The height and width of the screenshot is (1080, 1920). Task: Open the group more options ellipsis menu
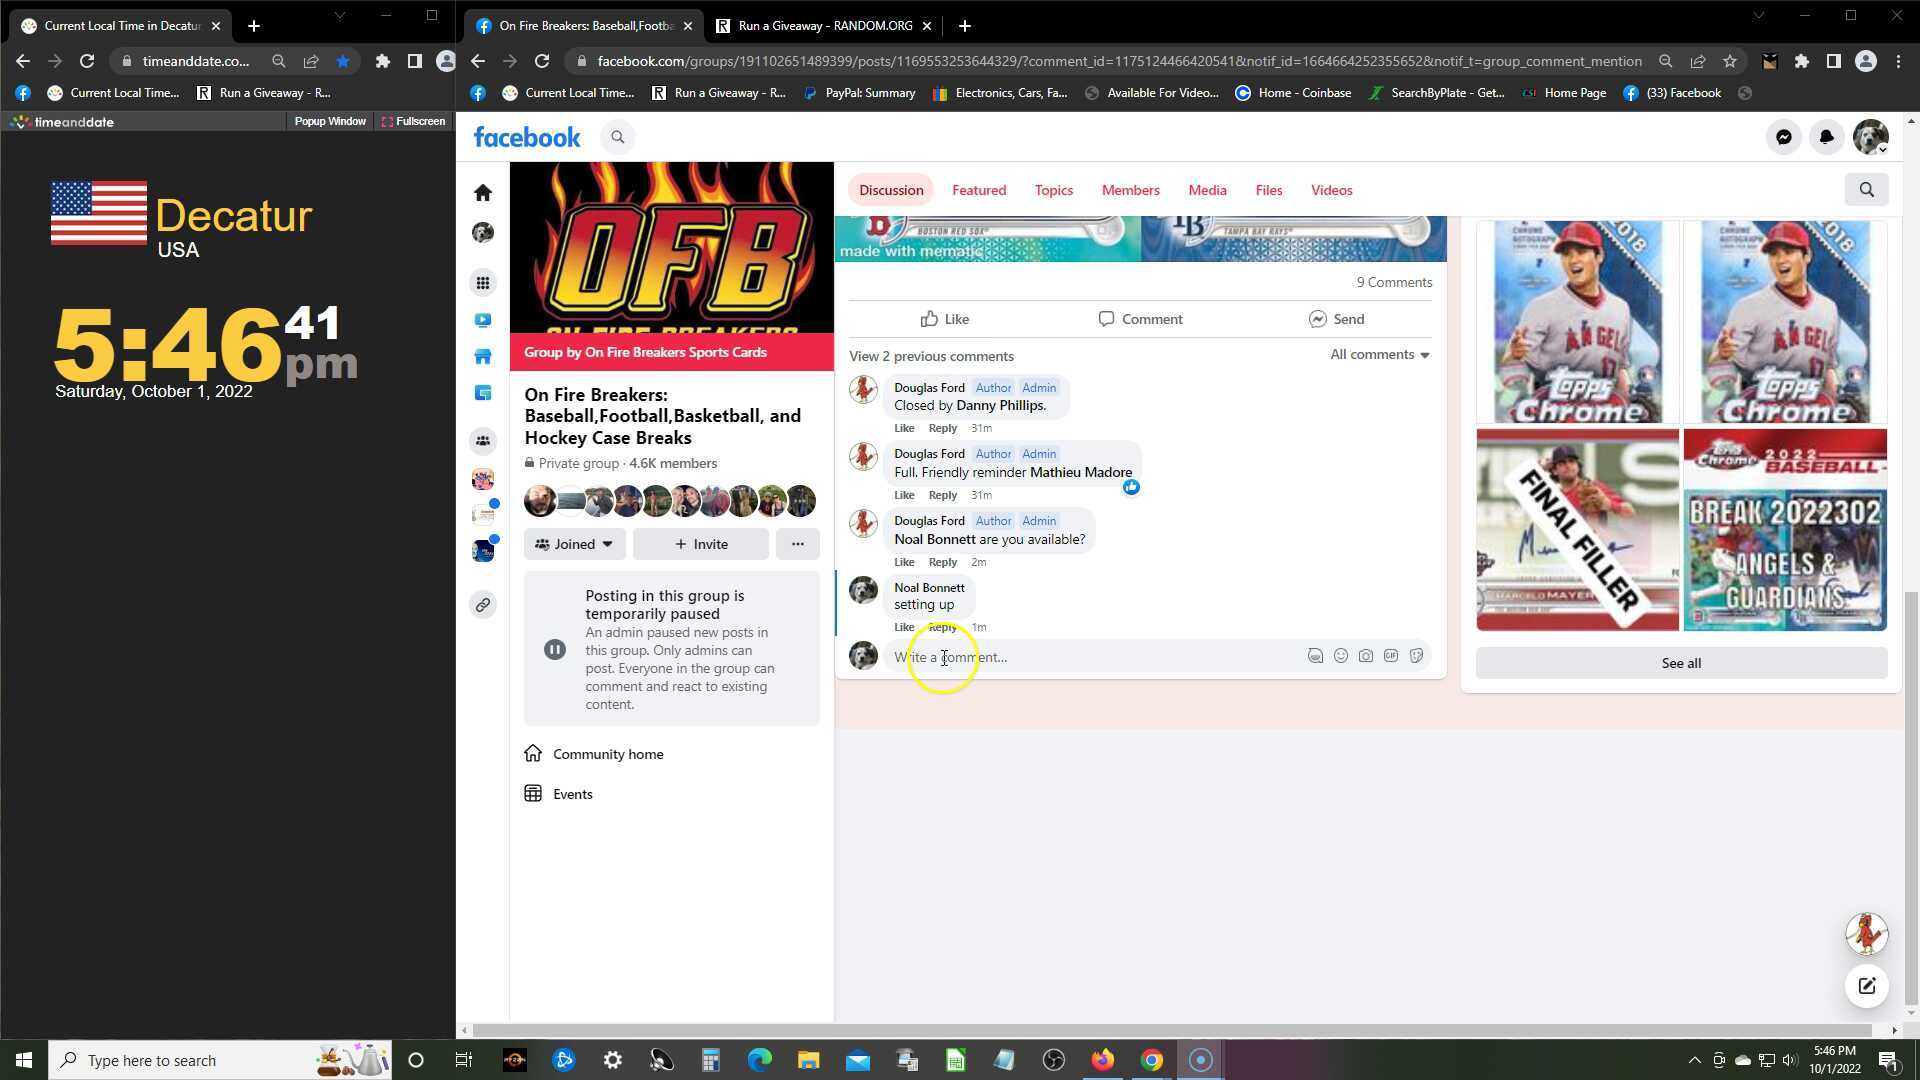[x=797, y=544]
